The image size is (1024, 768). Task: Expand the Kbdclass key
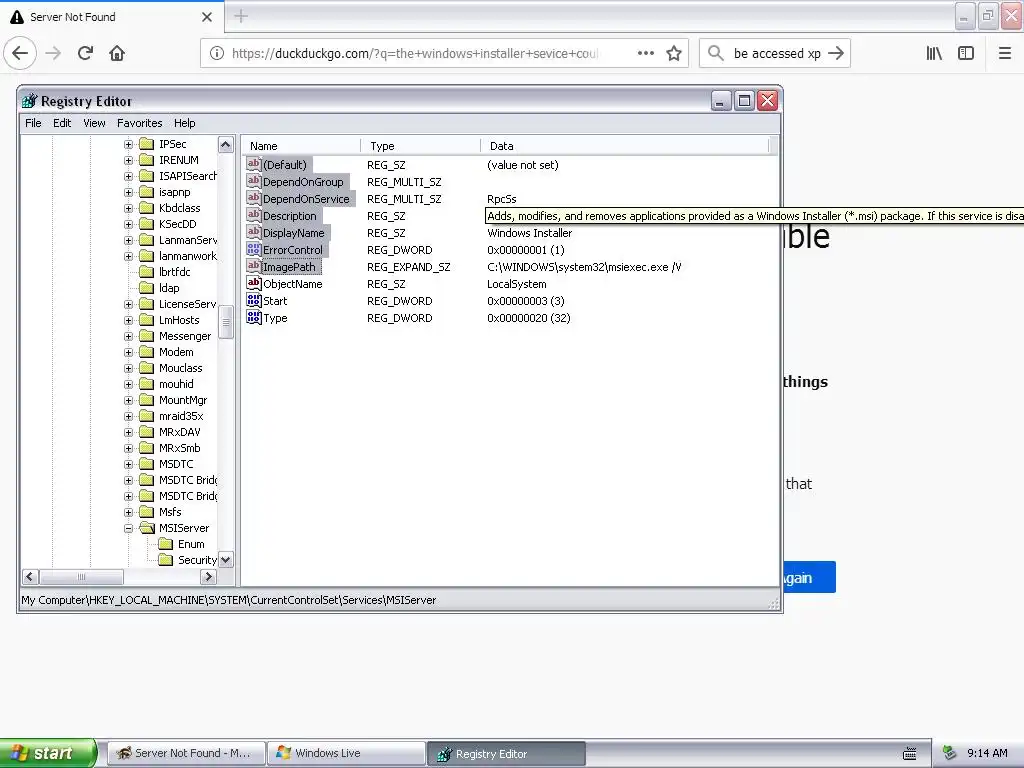pos(128,208)
